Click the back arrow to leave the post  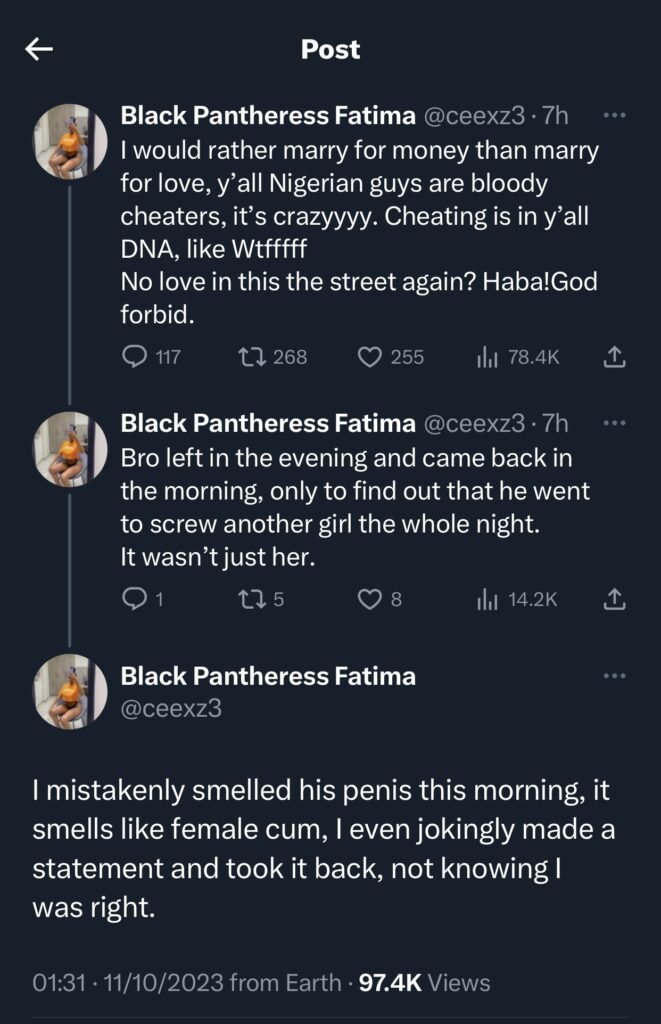tap(38, 49)
